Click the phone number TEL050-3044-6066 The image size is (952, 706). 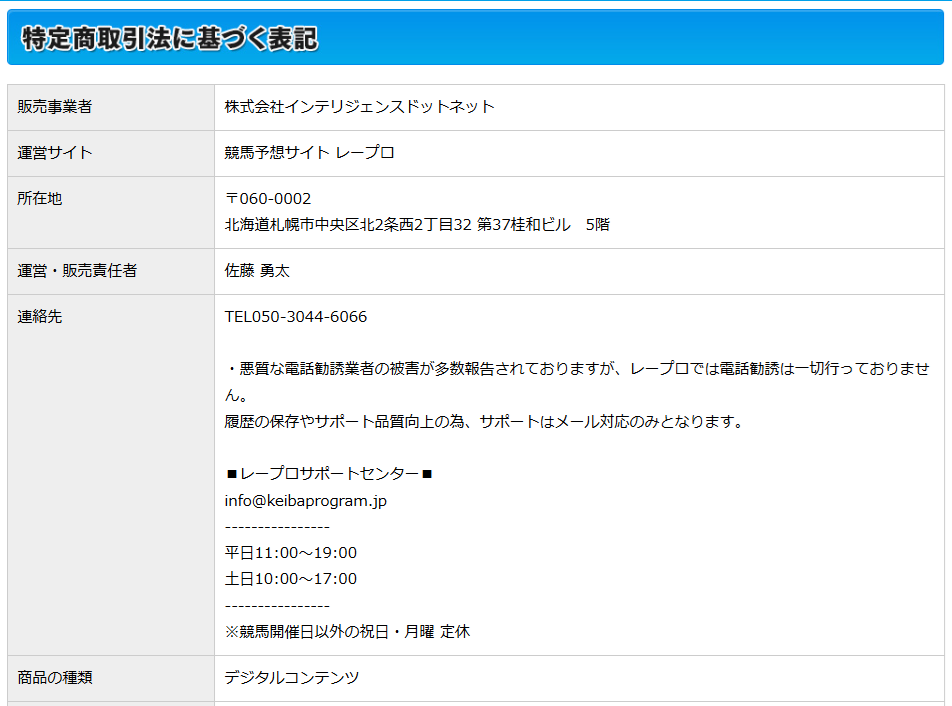click(296, 317)
